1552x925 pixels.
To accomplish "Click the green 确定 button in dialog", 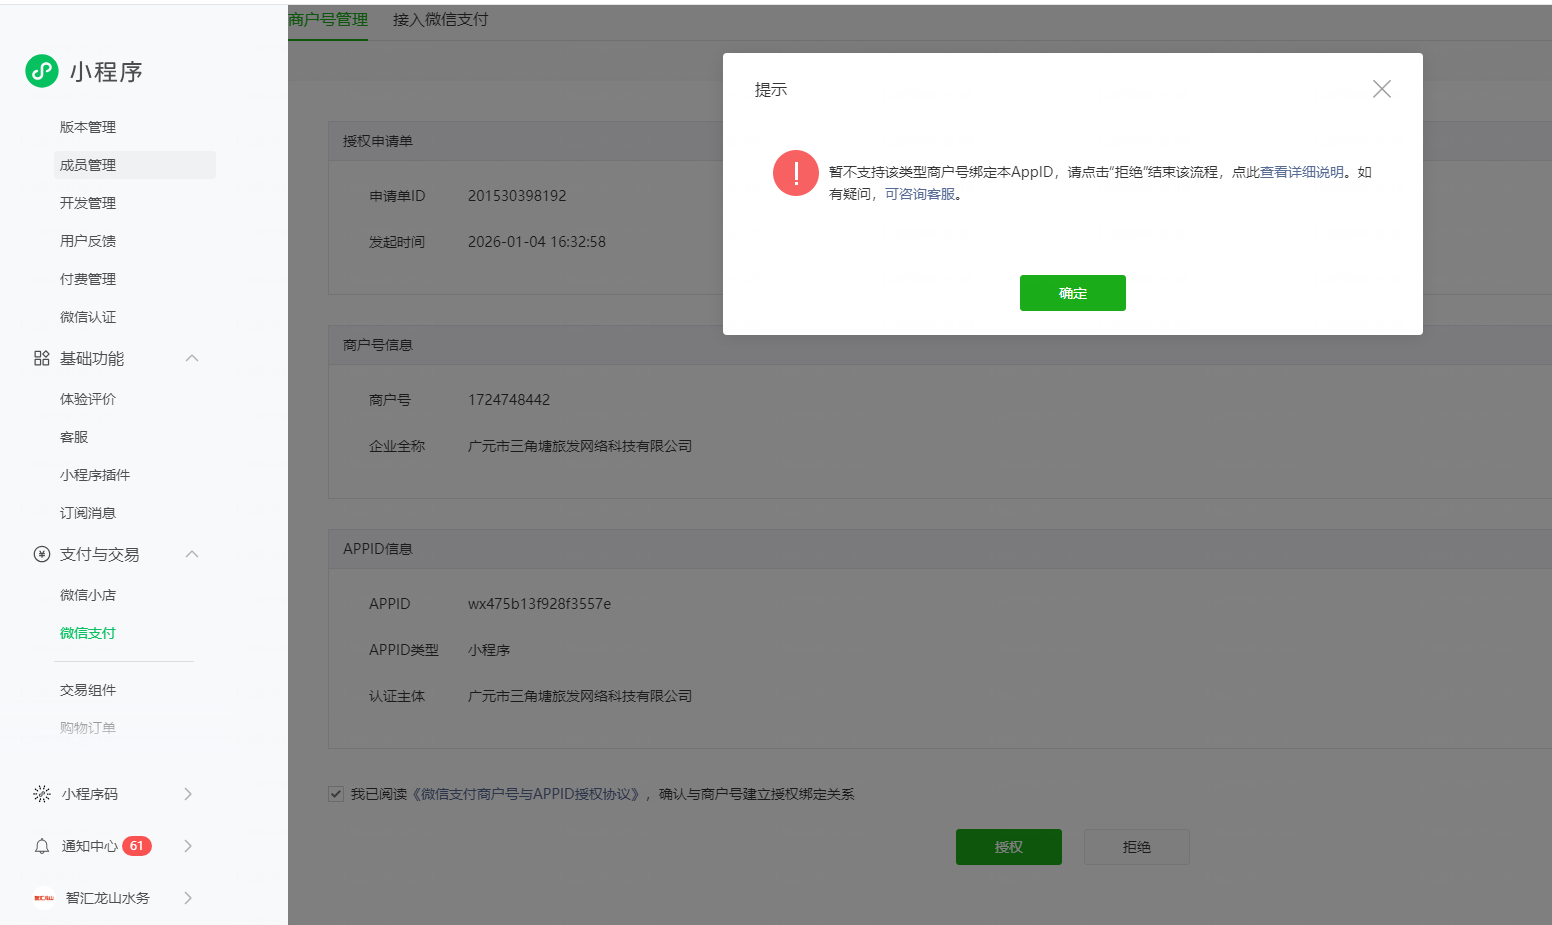I will pos(1073,293).
